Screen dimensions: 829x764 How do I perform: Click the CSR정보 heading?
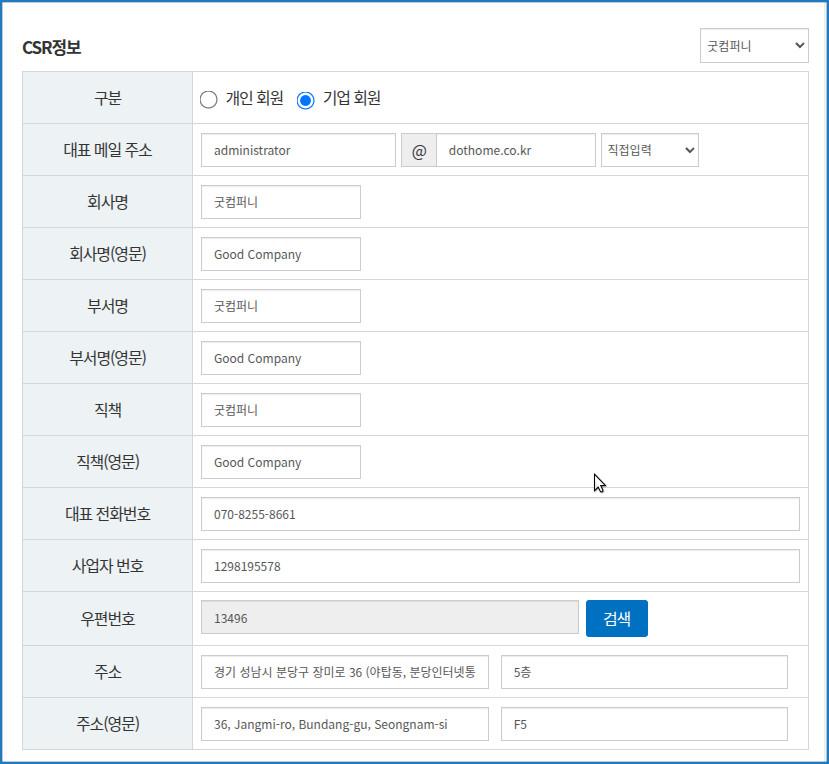point(52,48)
